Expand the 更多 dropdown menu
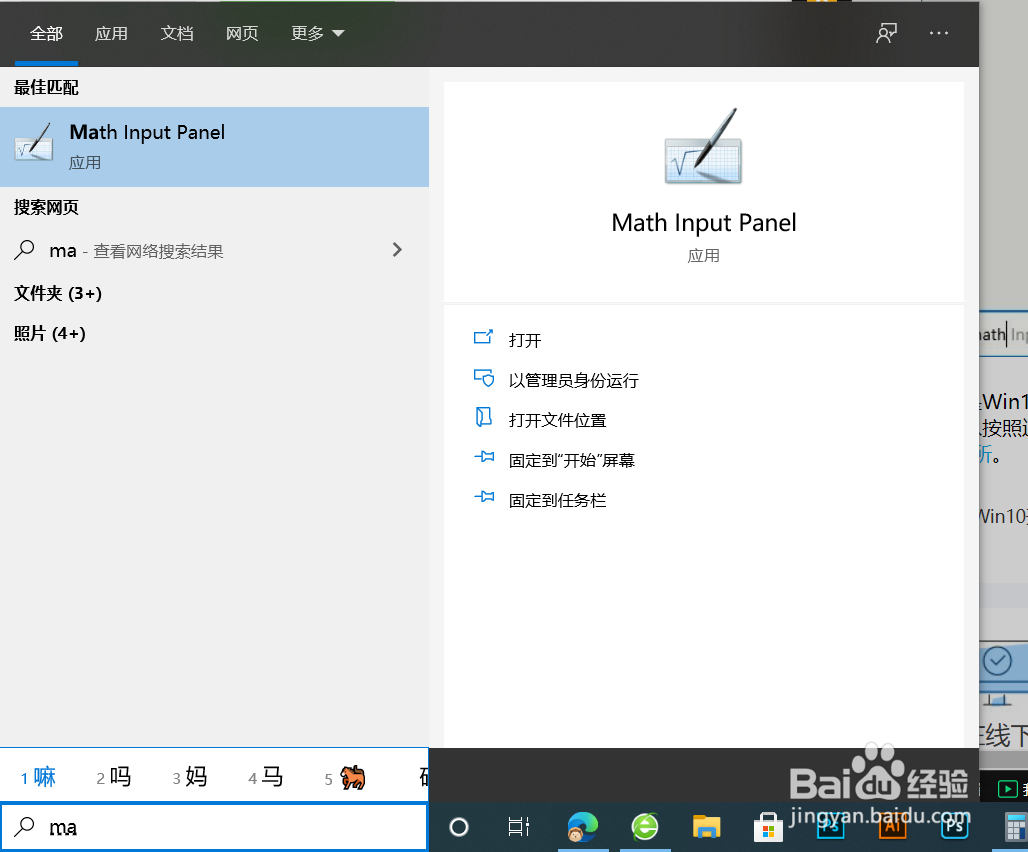The width and height of the screenshot is (1028, 852). click(x=317, y=33)
